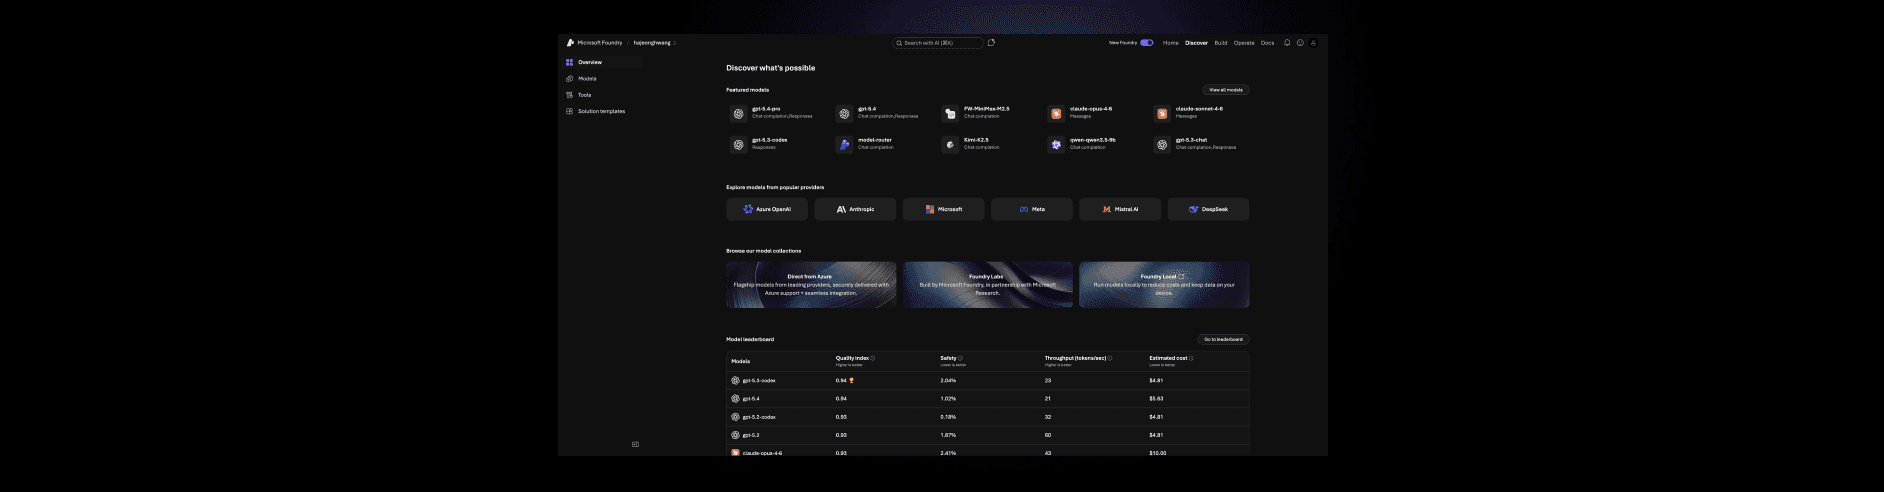Toggle the New Foundry switch

point(1147,43)
